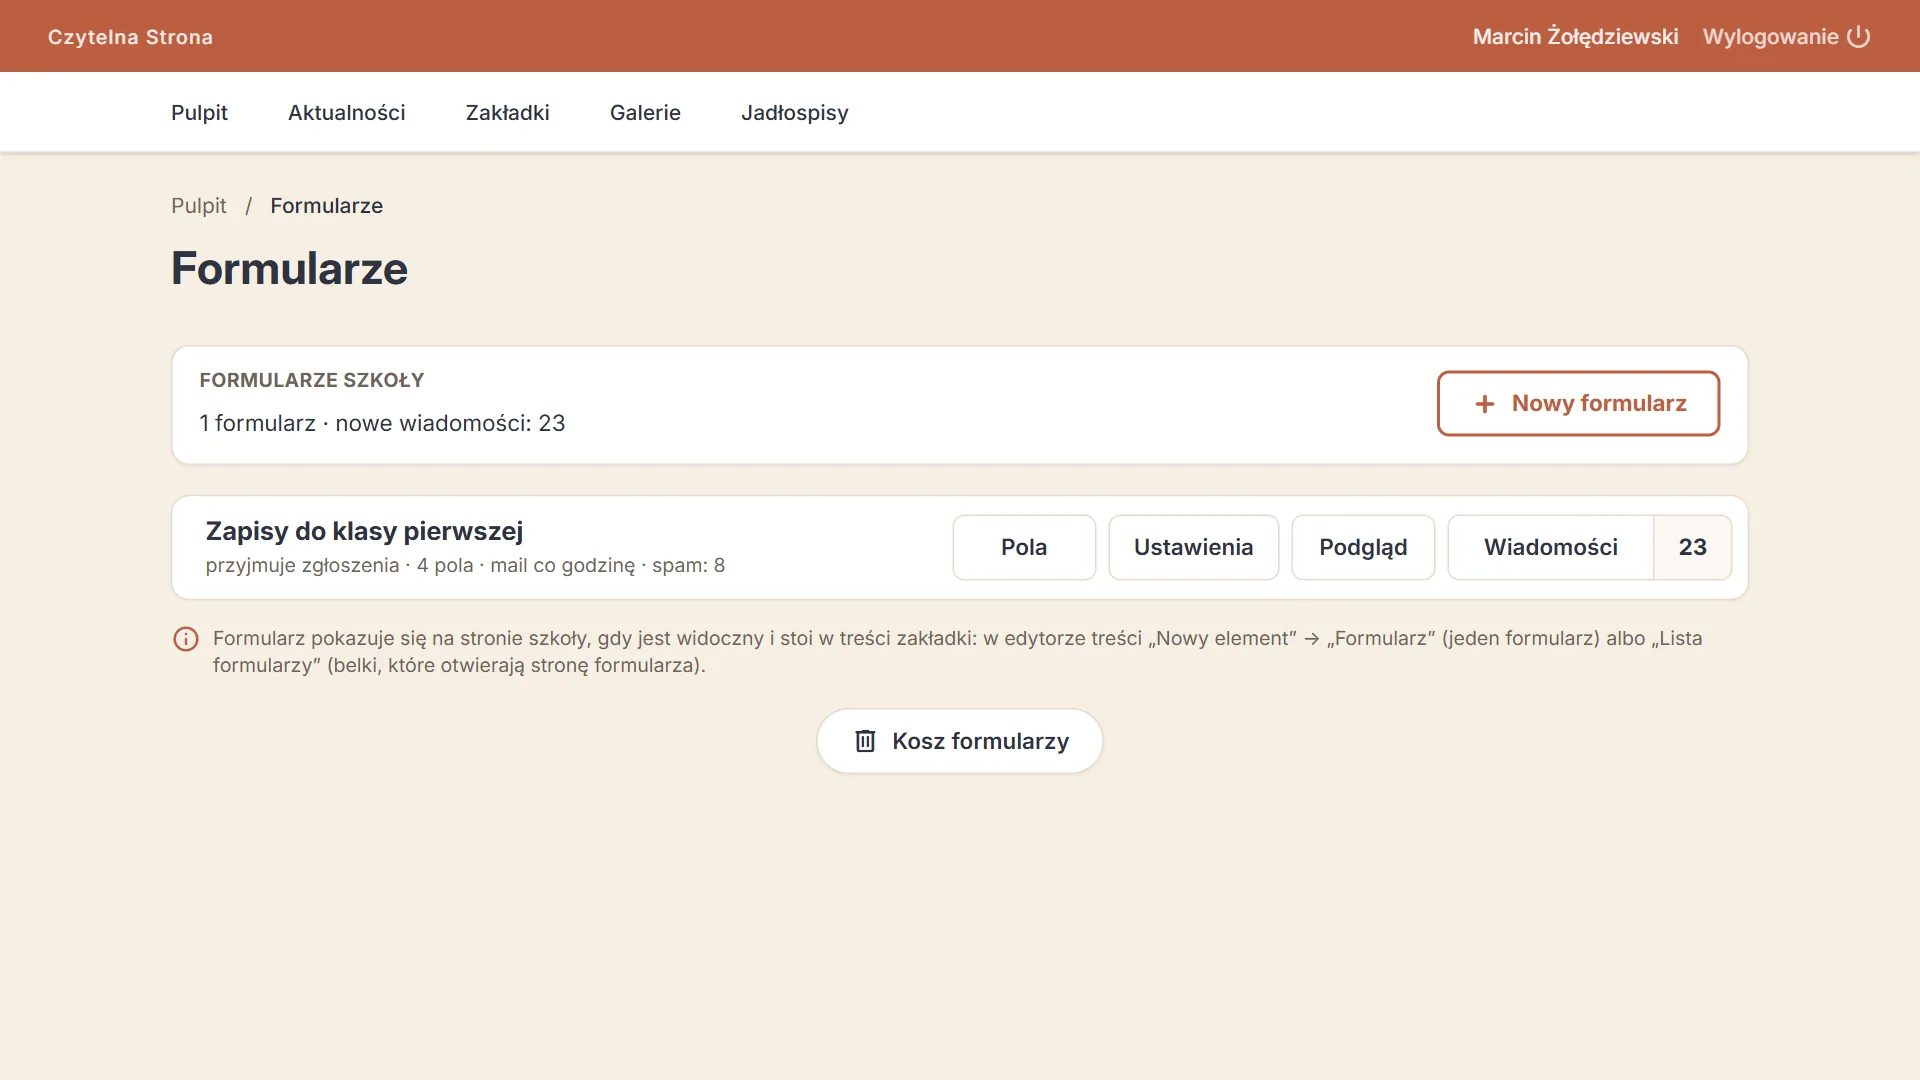Screen dimensions: 1920x1080
Task: Click the trash bin icon in Kosz formularzy
Action: click(x=865, y=741)
